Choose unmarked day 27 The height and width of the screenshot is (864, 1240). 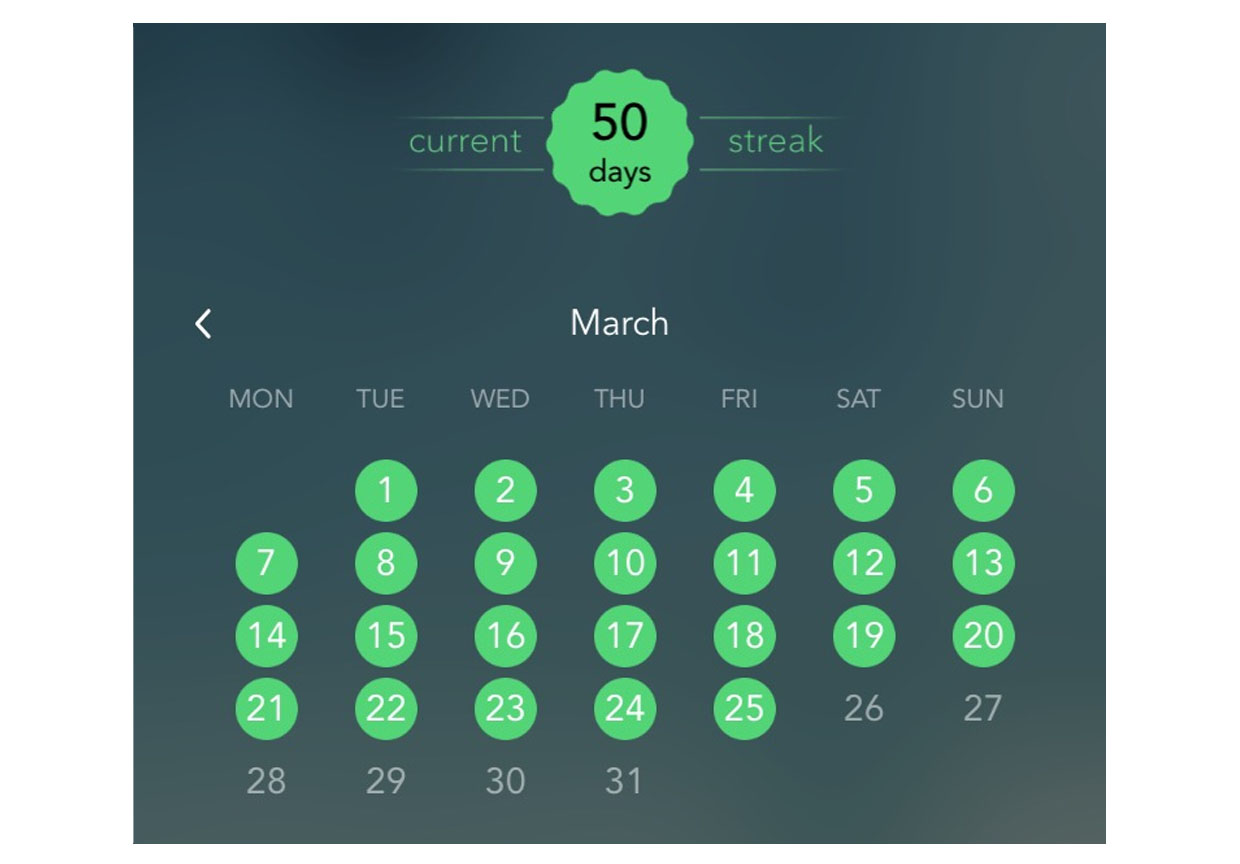(x=983, y=708)
